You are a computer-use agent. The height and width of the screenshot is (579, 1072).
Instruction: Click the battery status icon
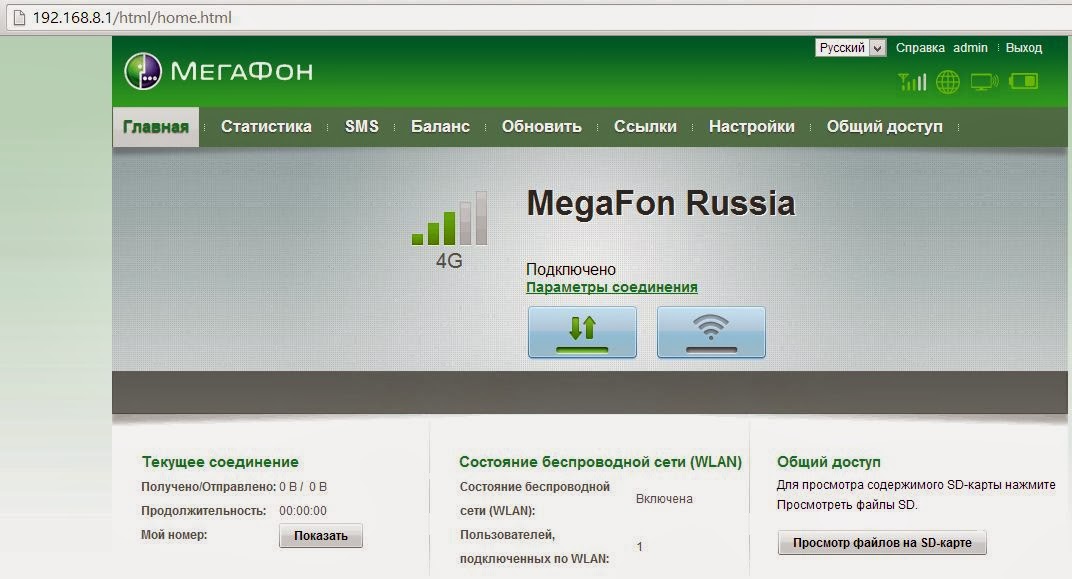coord(1023,81)
